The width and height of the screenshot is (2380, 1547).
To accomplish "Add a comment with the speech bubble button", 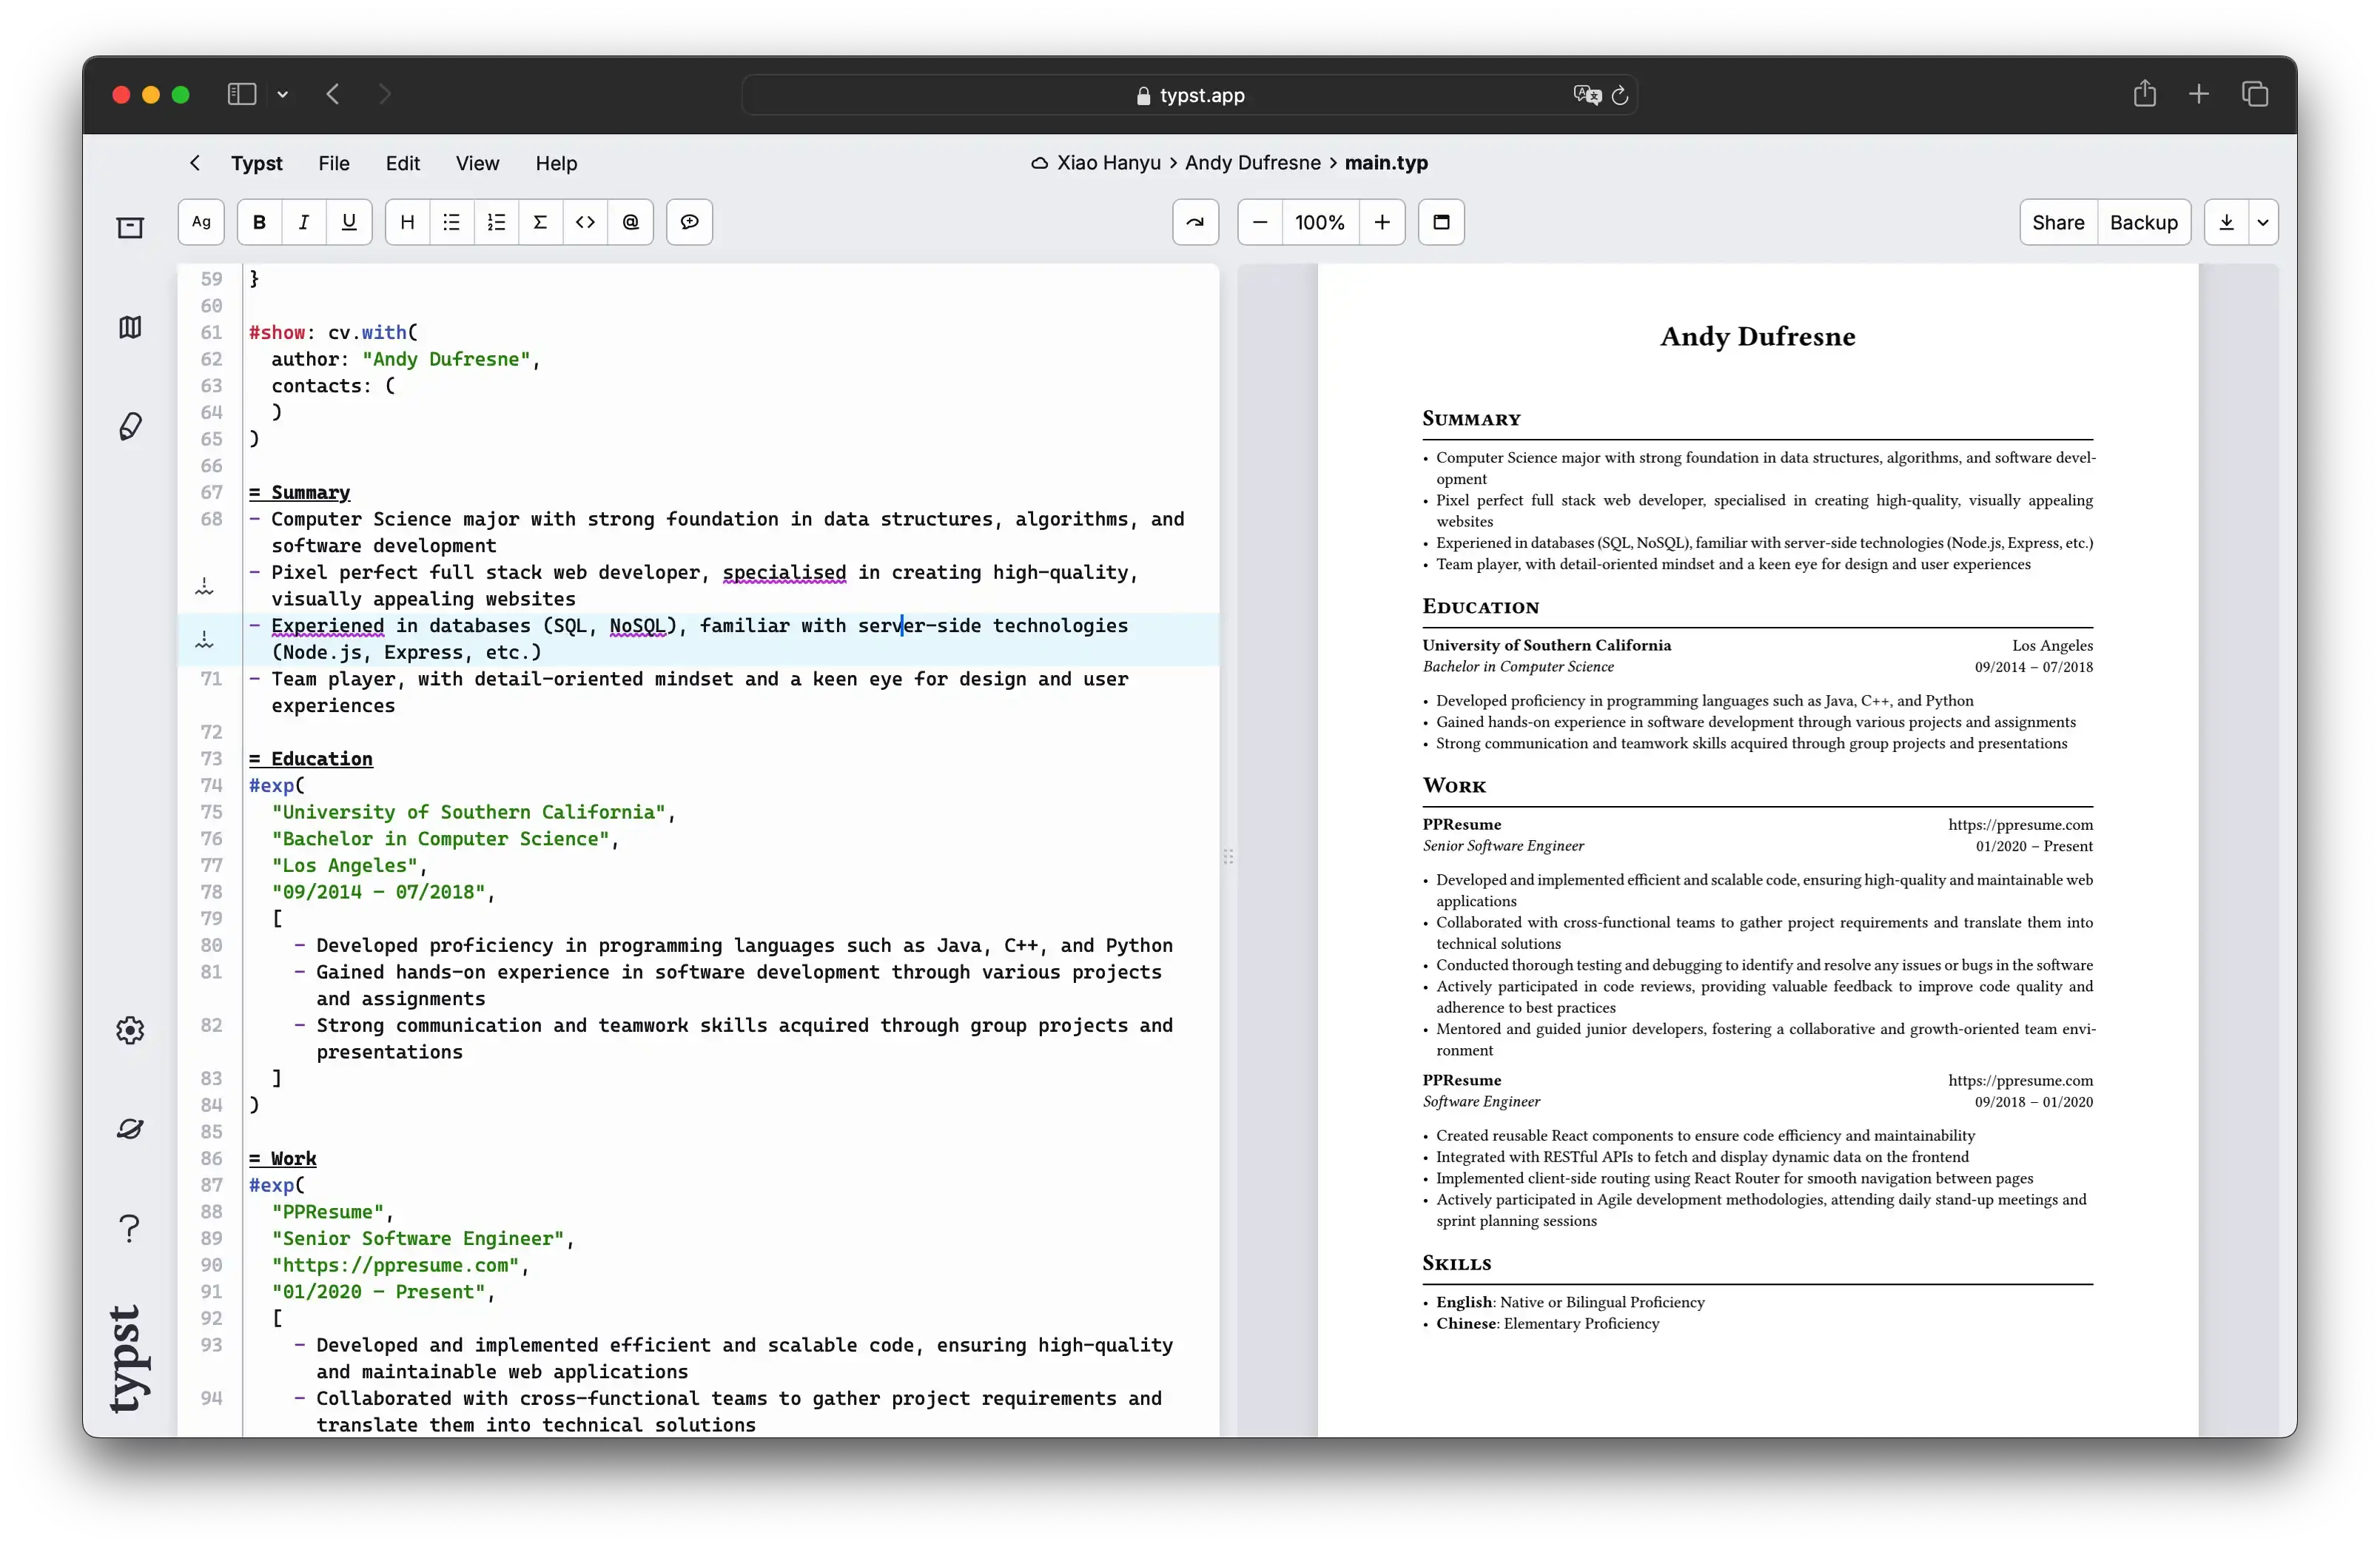I will tap(690, 222).
